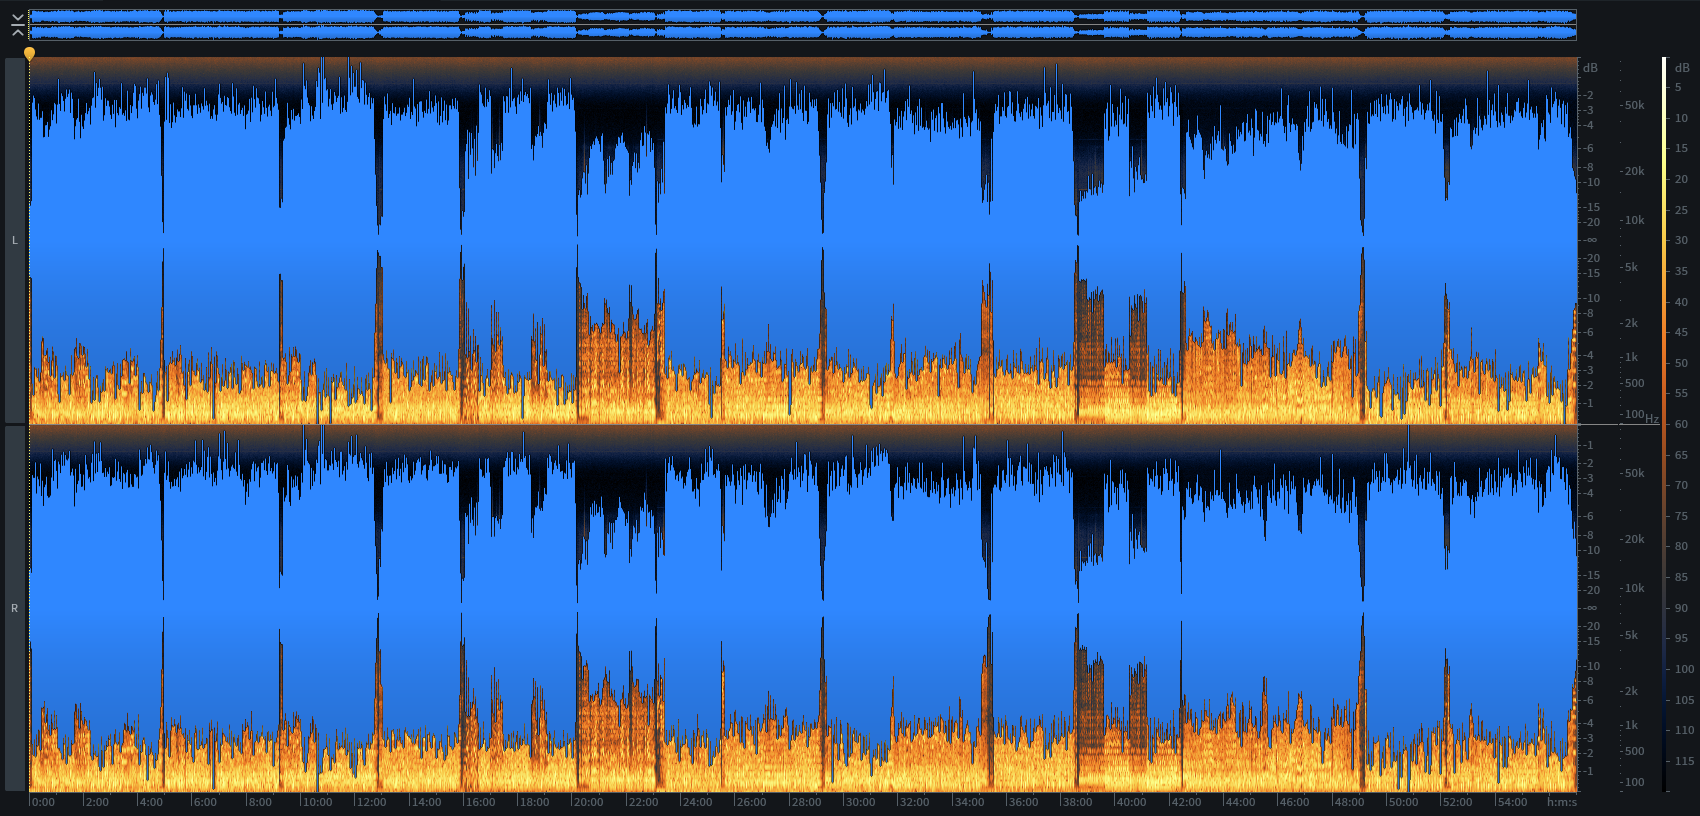Viewport: 1700px width, 816px height.
Task: Click the 10:00 mark on time ruler
Action: (x=317, y=802)
